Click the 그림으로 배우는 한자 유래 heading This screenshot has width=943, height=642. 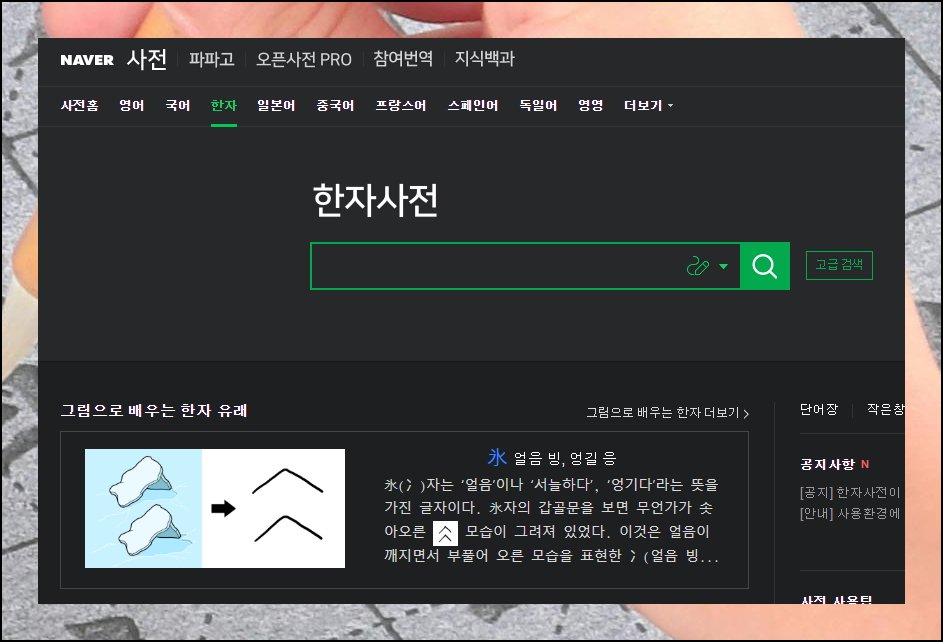[x=154, y=411]
